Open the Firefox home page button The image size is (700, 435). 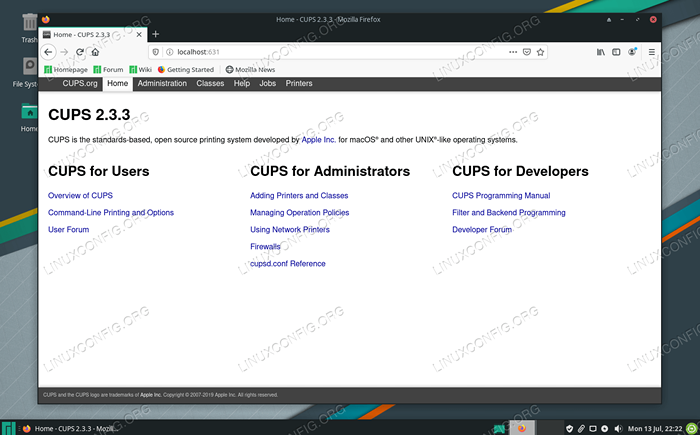click(95, 52)
